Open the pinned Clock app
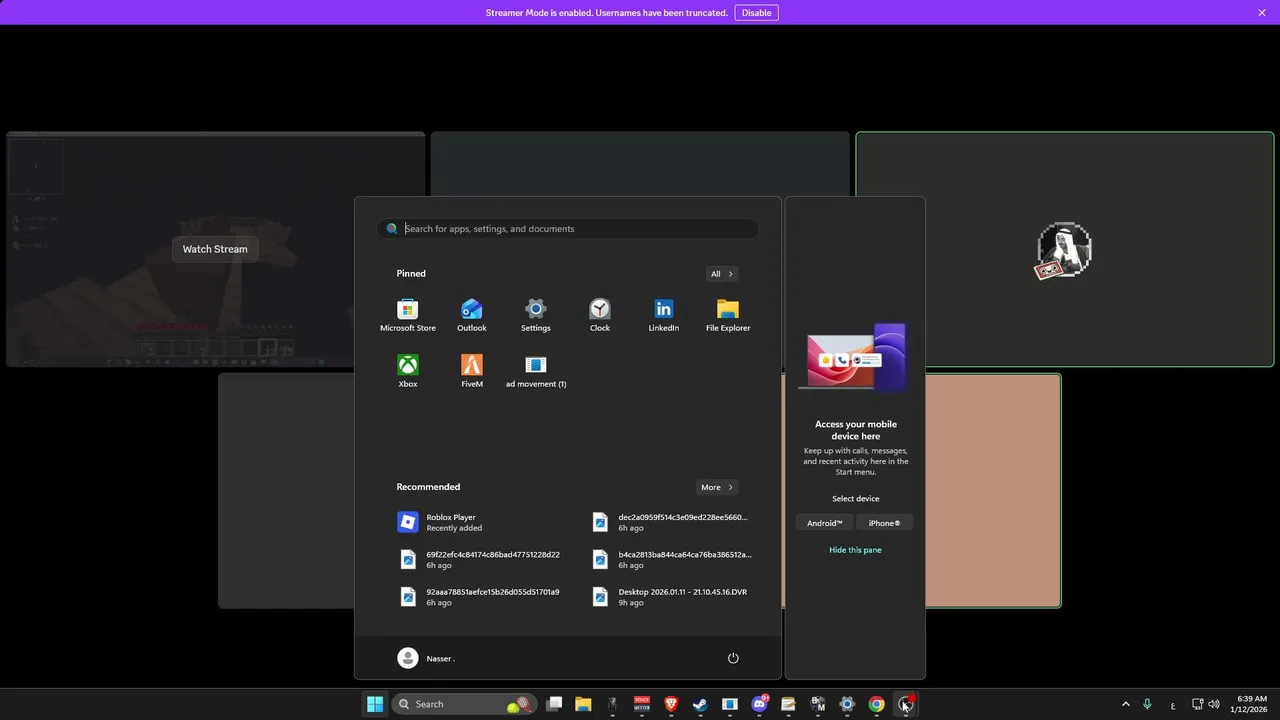1280x720 pixels. pyautogui.click(x=600, y=316)
